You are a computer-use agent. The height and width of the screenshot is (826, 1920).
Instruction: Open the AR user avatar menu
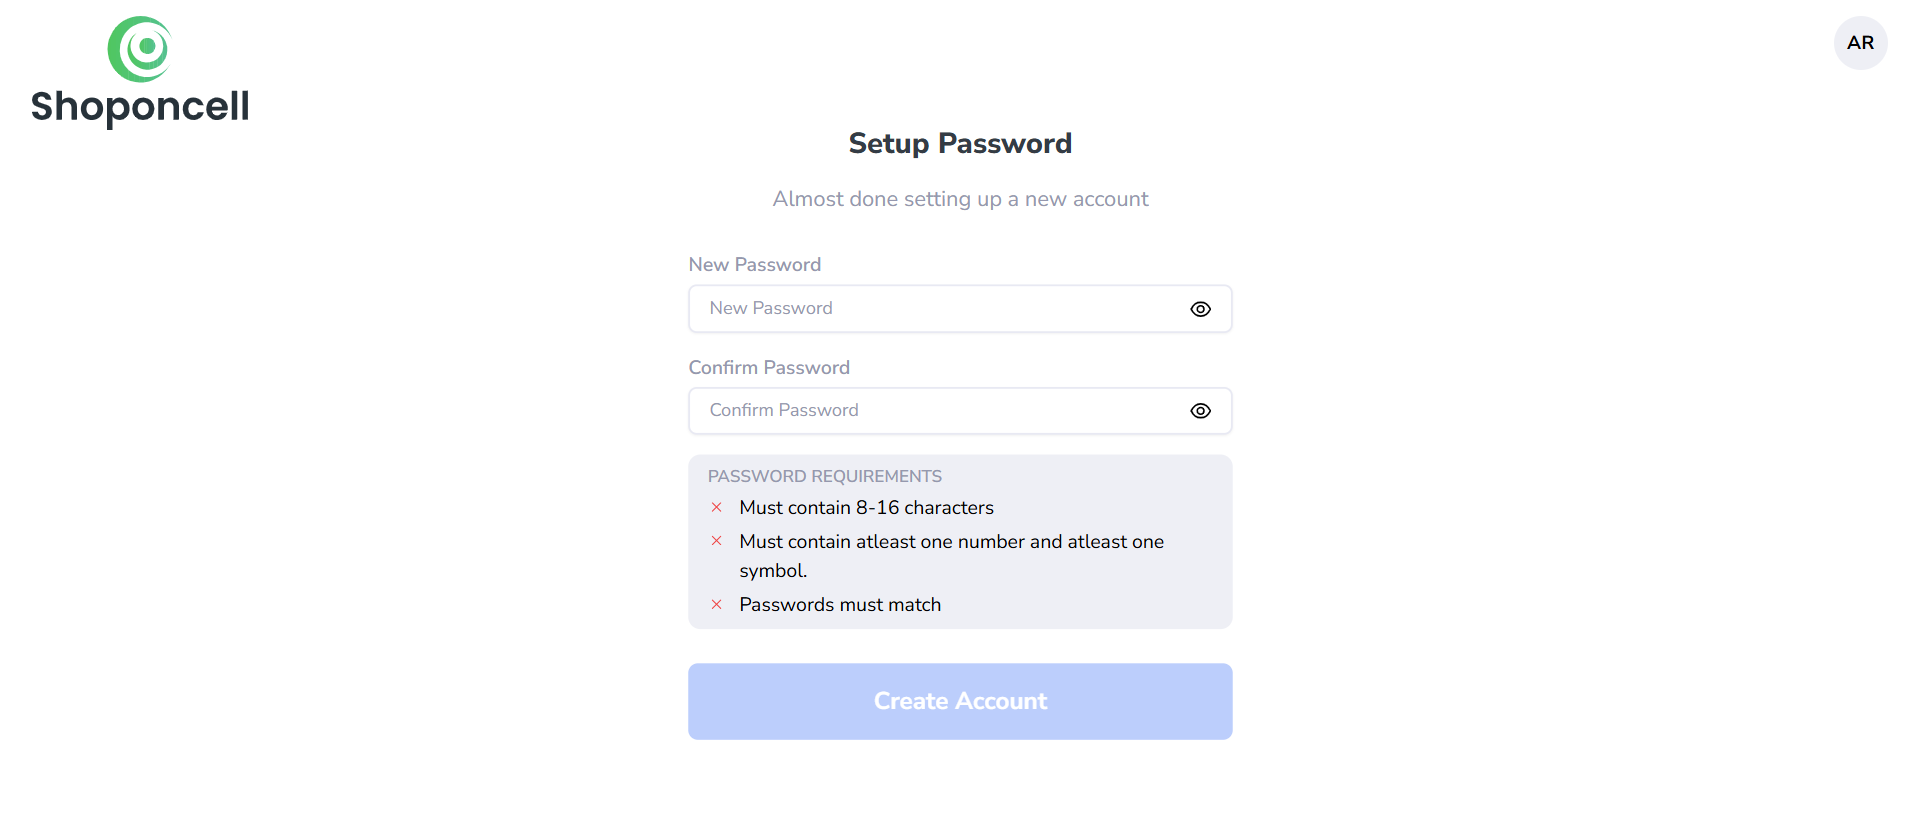pos(1860,43)
